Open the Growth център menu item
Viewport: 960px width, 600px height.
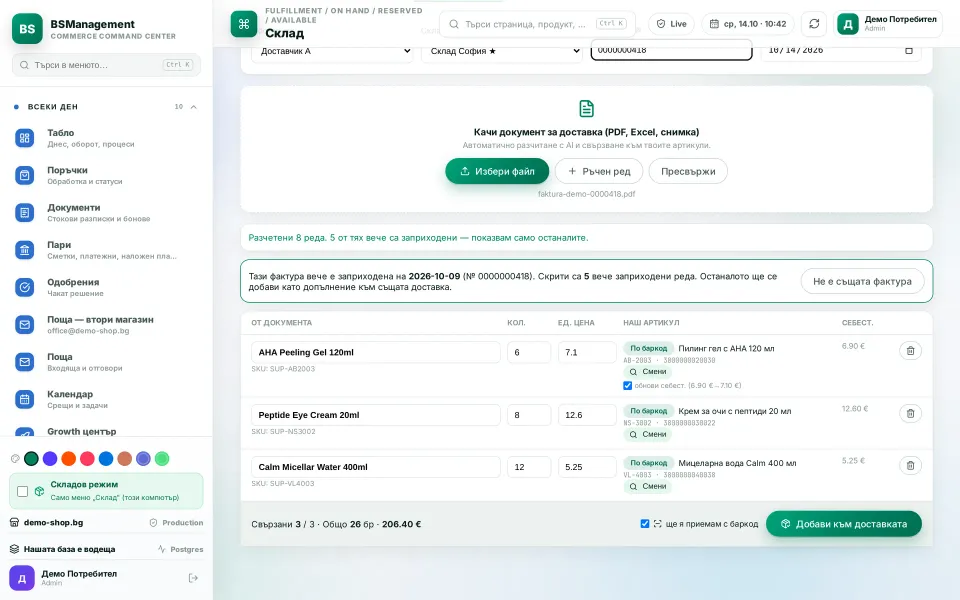coord(107,432)
